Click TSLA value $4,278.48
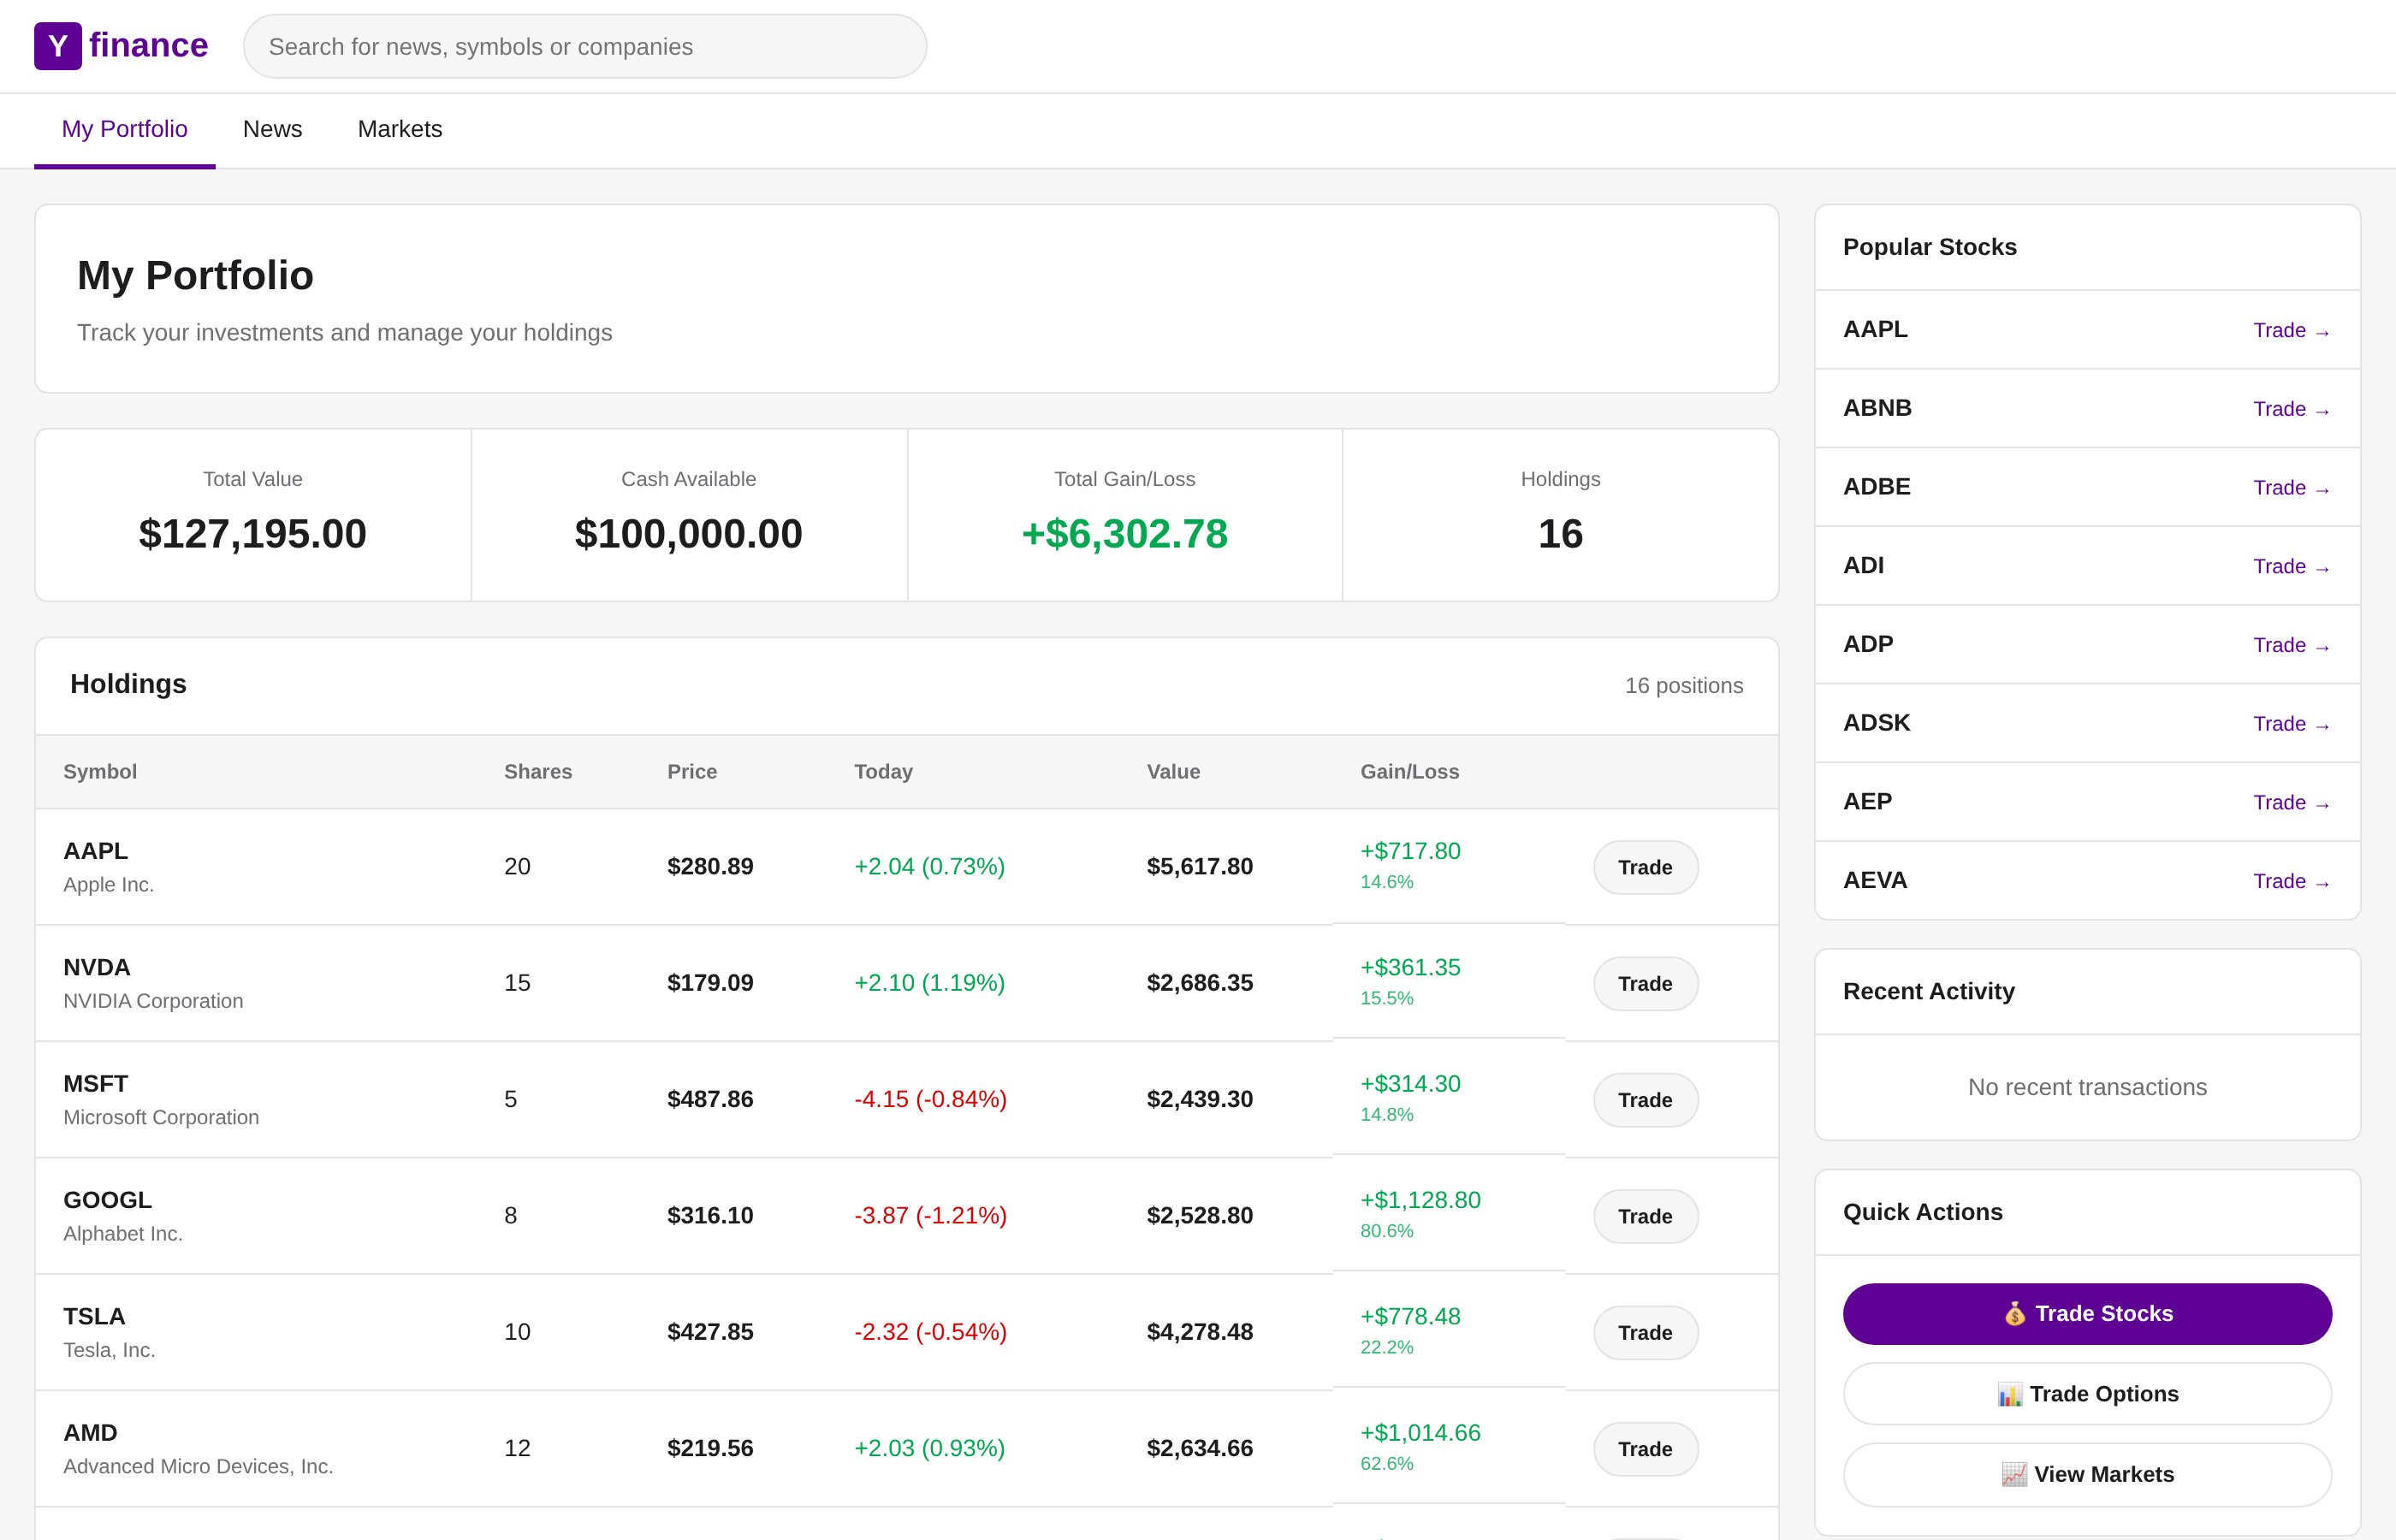2396x1540 pixels. 1200,1332
